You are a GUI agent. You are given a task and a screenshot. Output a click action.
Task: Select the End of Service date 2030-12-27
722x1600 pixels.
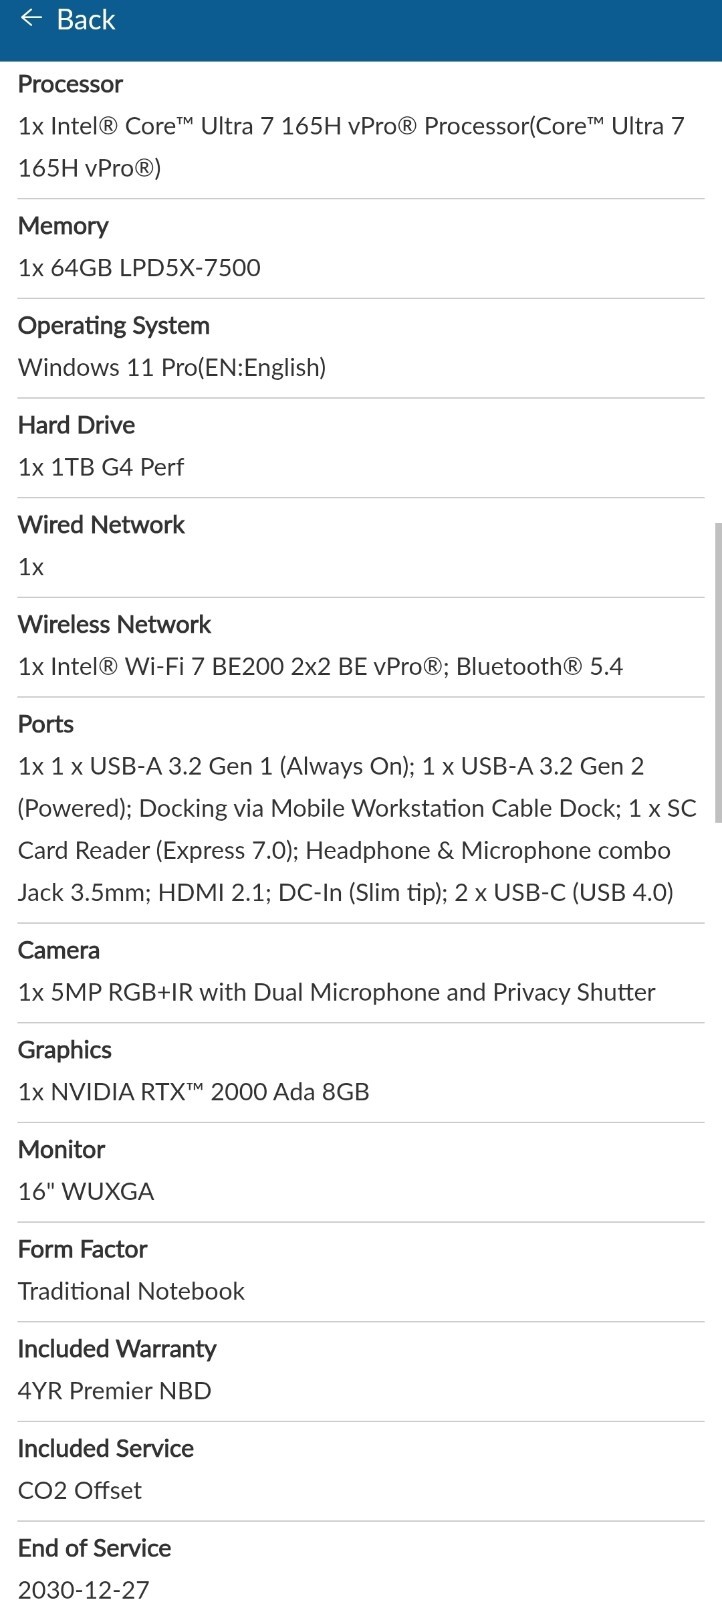coord(84,1589)
